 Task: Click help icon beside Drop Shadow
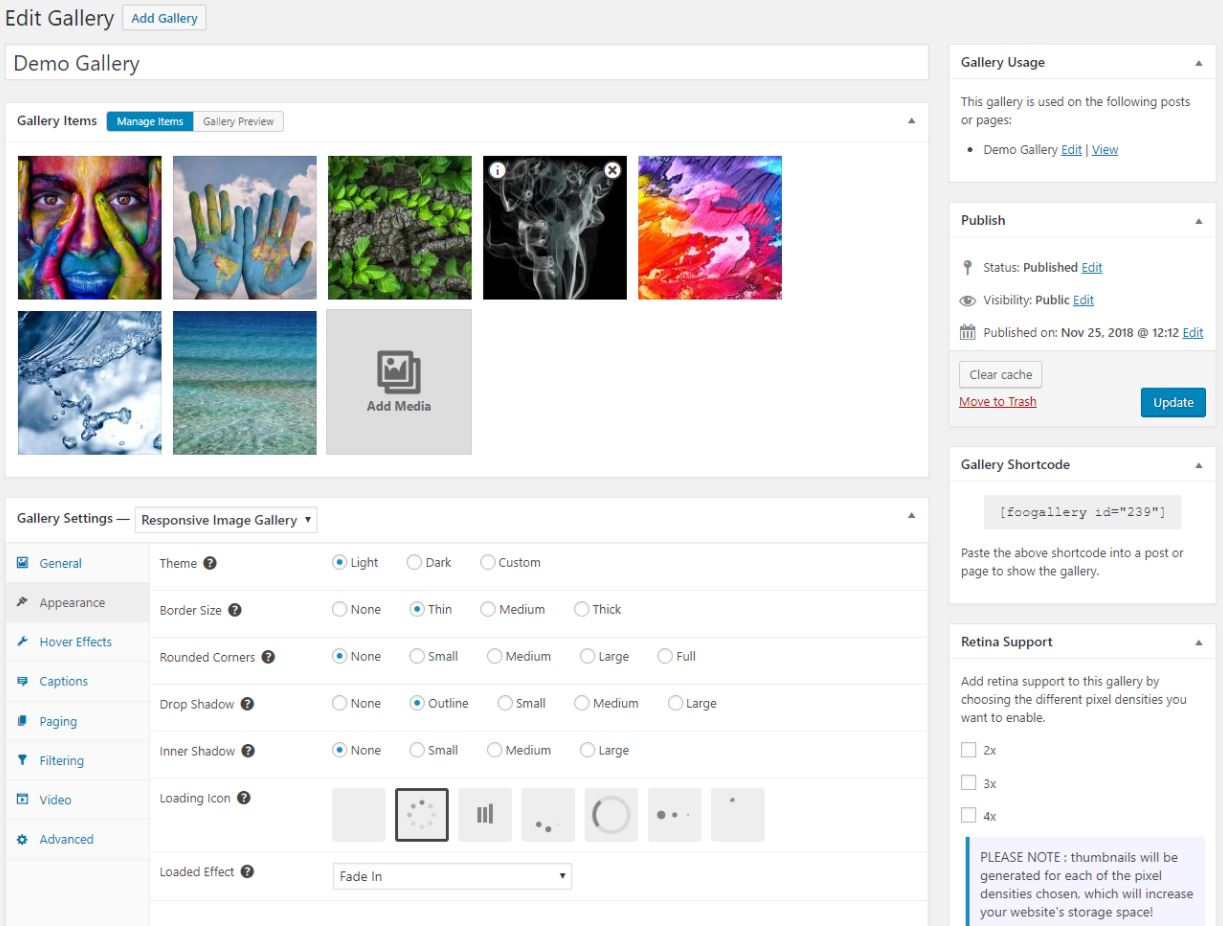click(247, 704)
